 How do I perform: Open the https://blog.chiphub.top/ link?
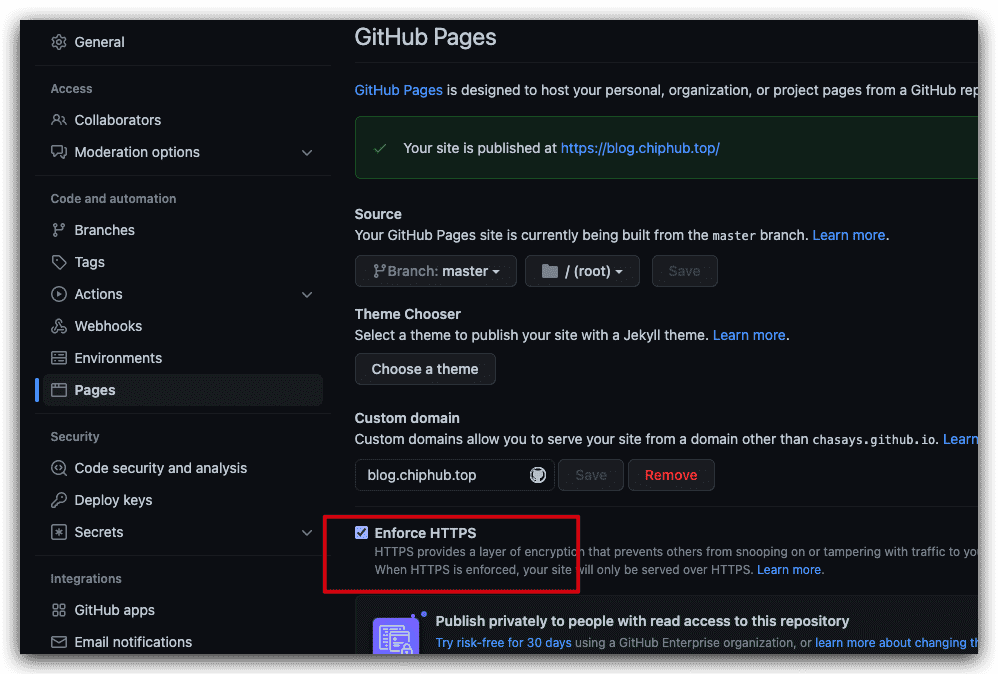click(x=640, y=148)
